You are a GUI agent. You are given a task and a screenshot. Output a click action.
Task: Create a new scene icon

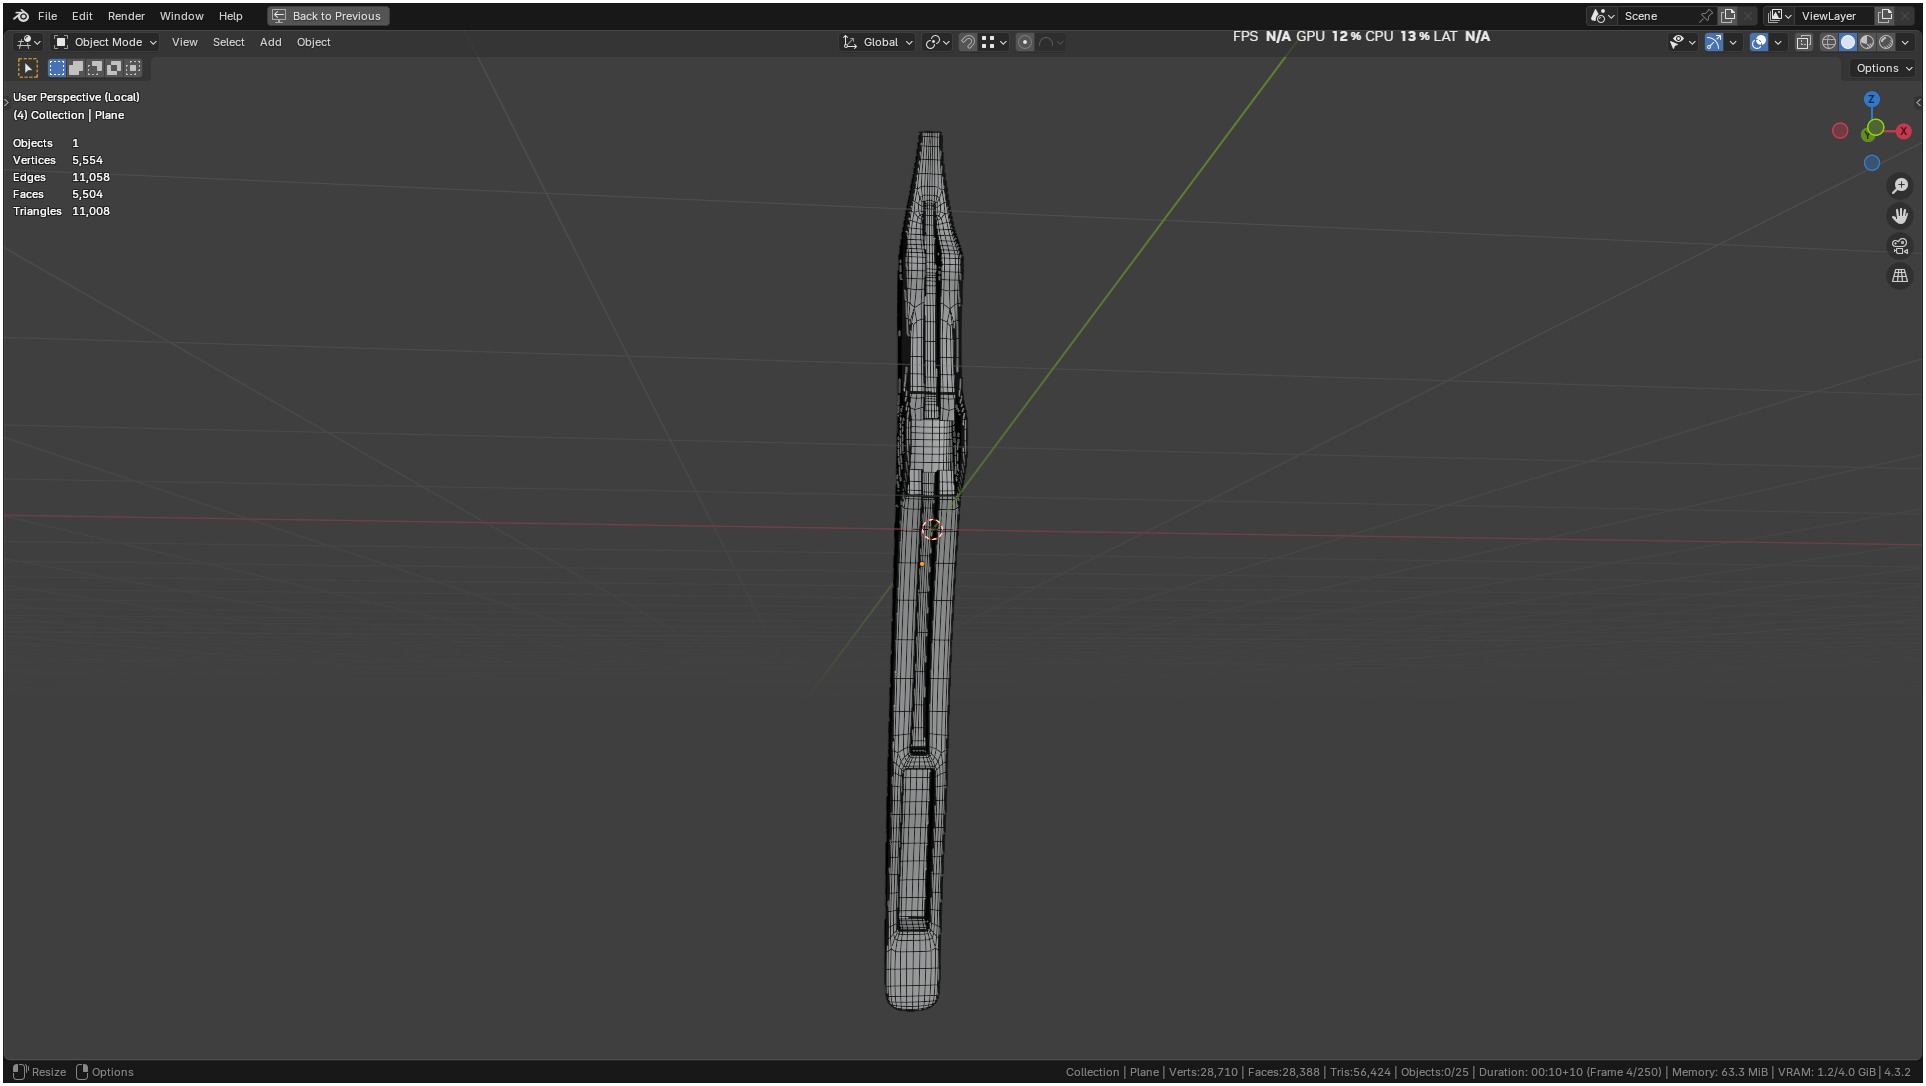coord(1728,16)
